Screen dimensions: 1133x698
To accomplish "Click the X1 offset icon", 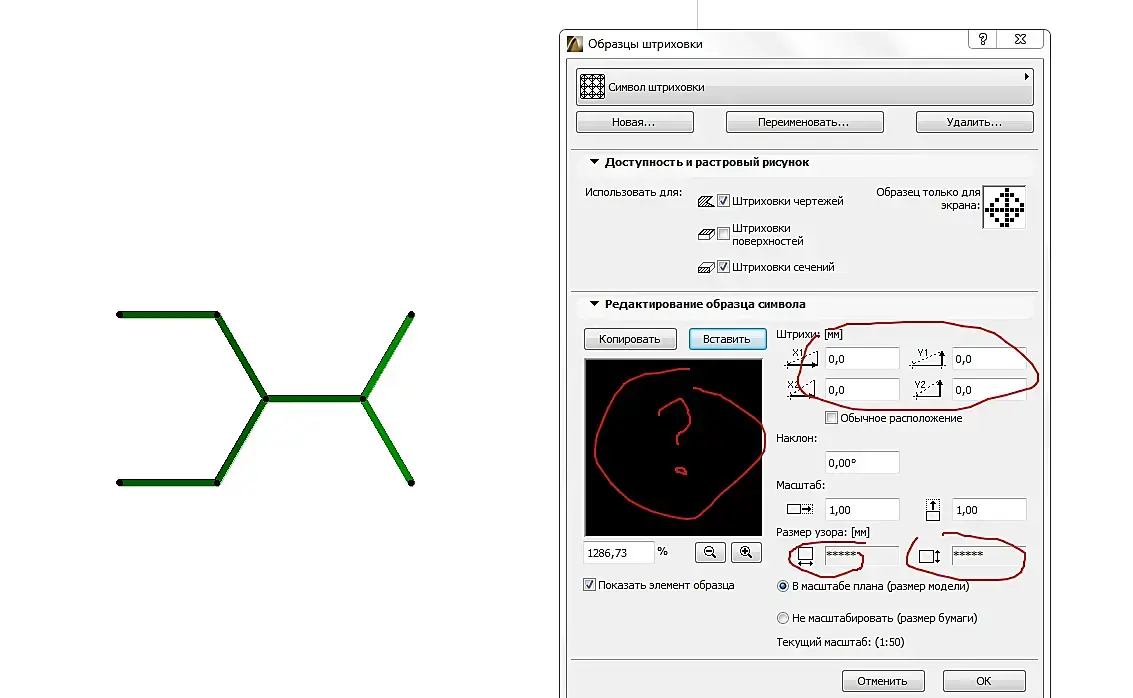I will tap(801, 358).
